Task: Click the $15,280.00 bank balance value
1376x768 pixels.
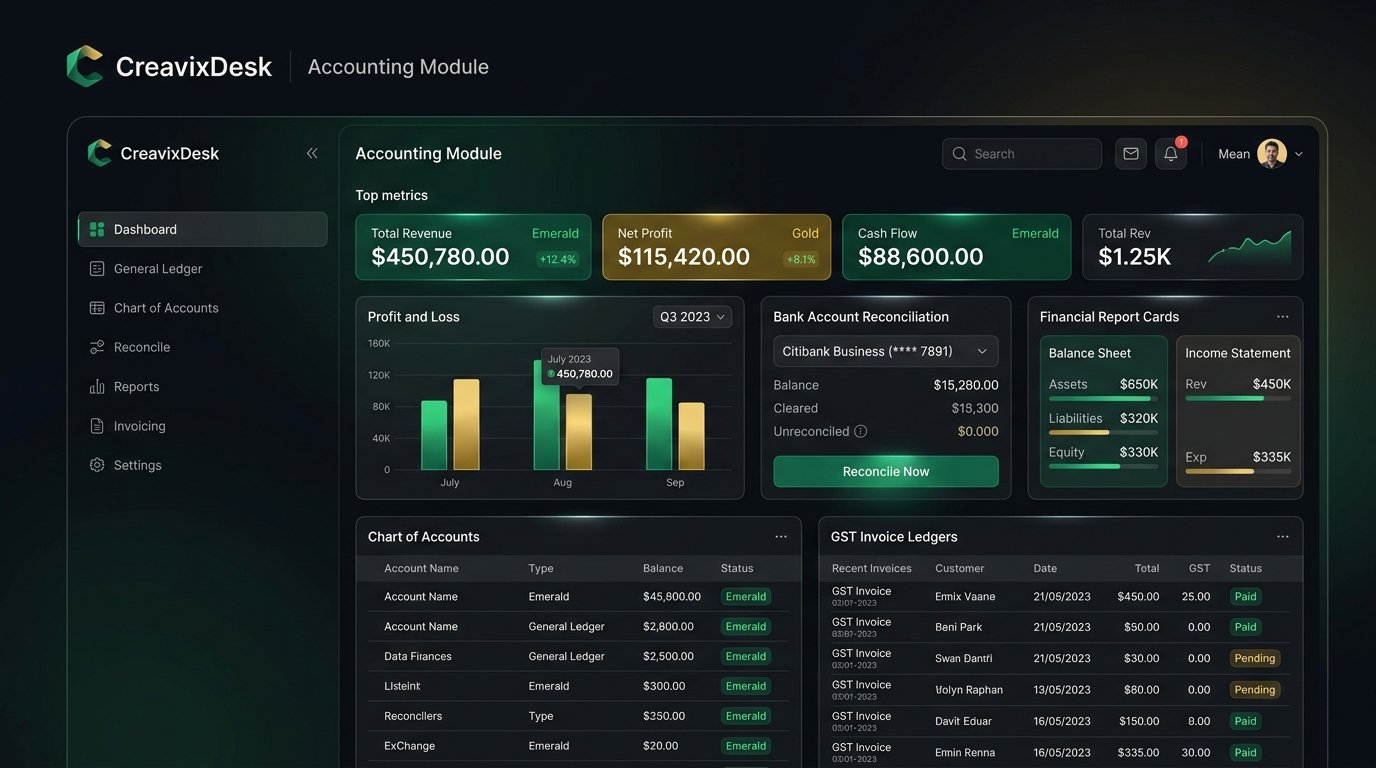Action: [966, 385]
